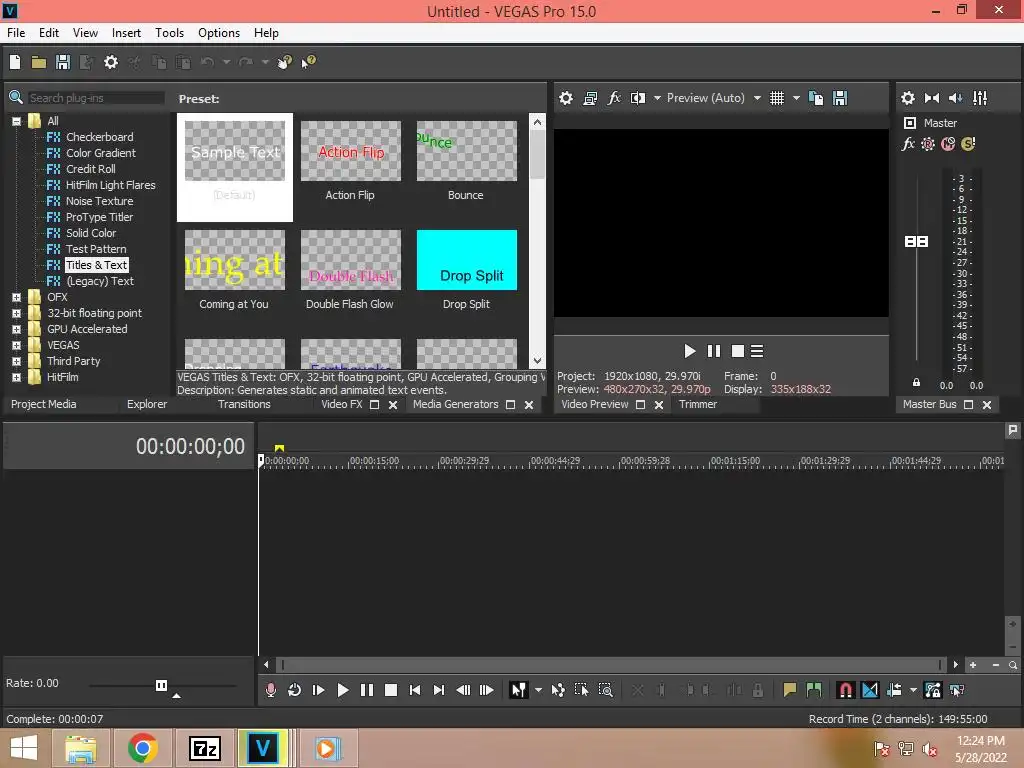The width and height of the screenshot is (1024, 768).
Task: Open a project using the folder icon
Action: click(x=39, y=62)
